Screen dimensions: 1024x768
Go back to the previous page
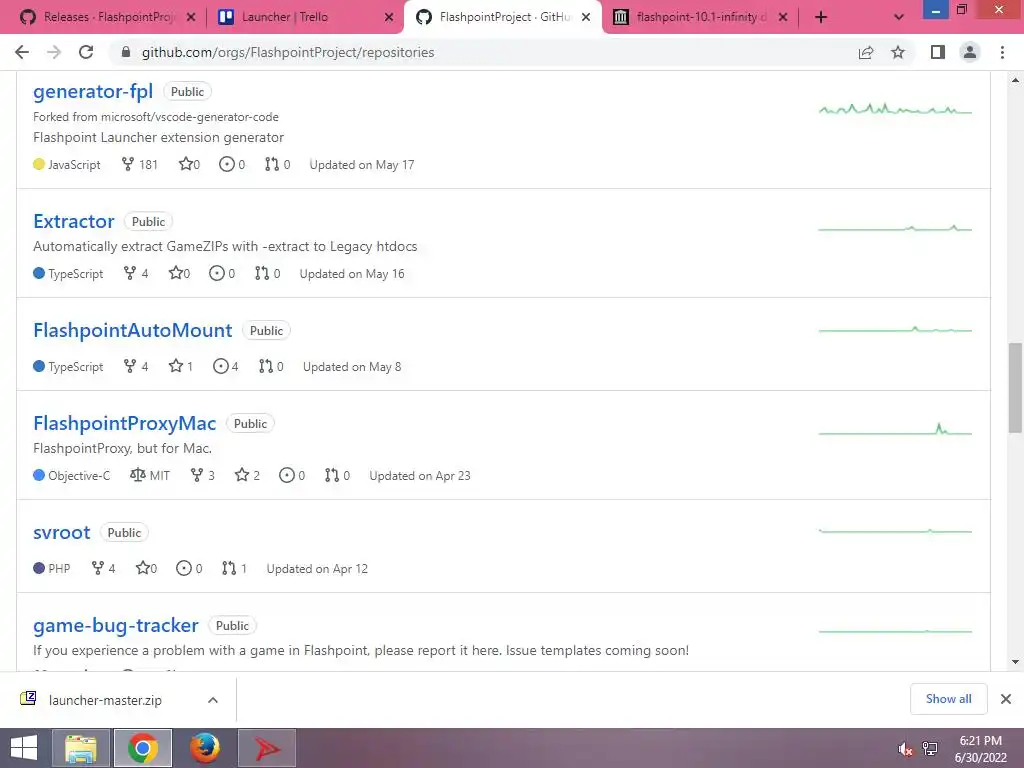click(22, 52)
